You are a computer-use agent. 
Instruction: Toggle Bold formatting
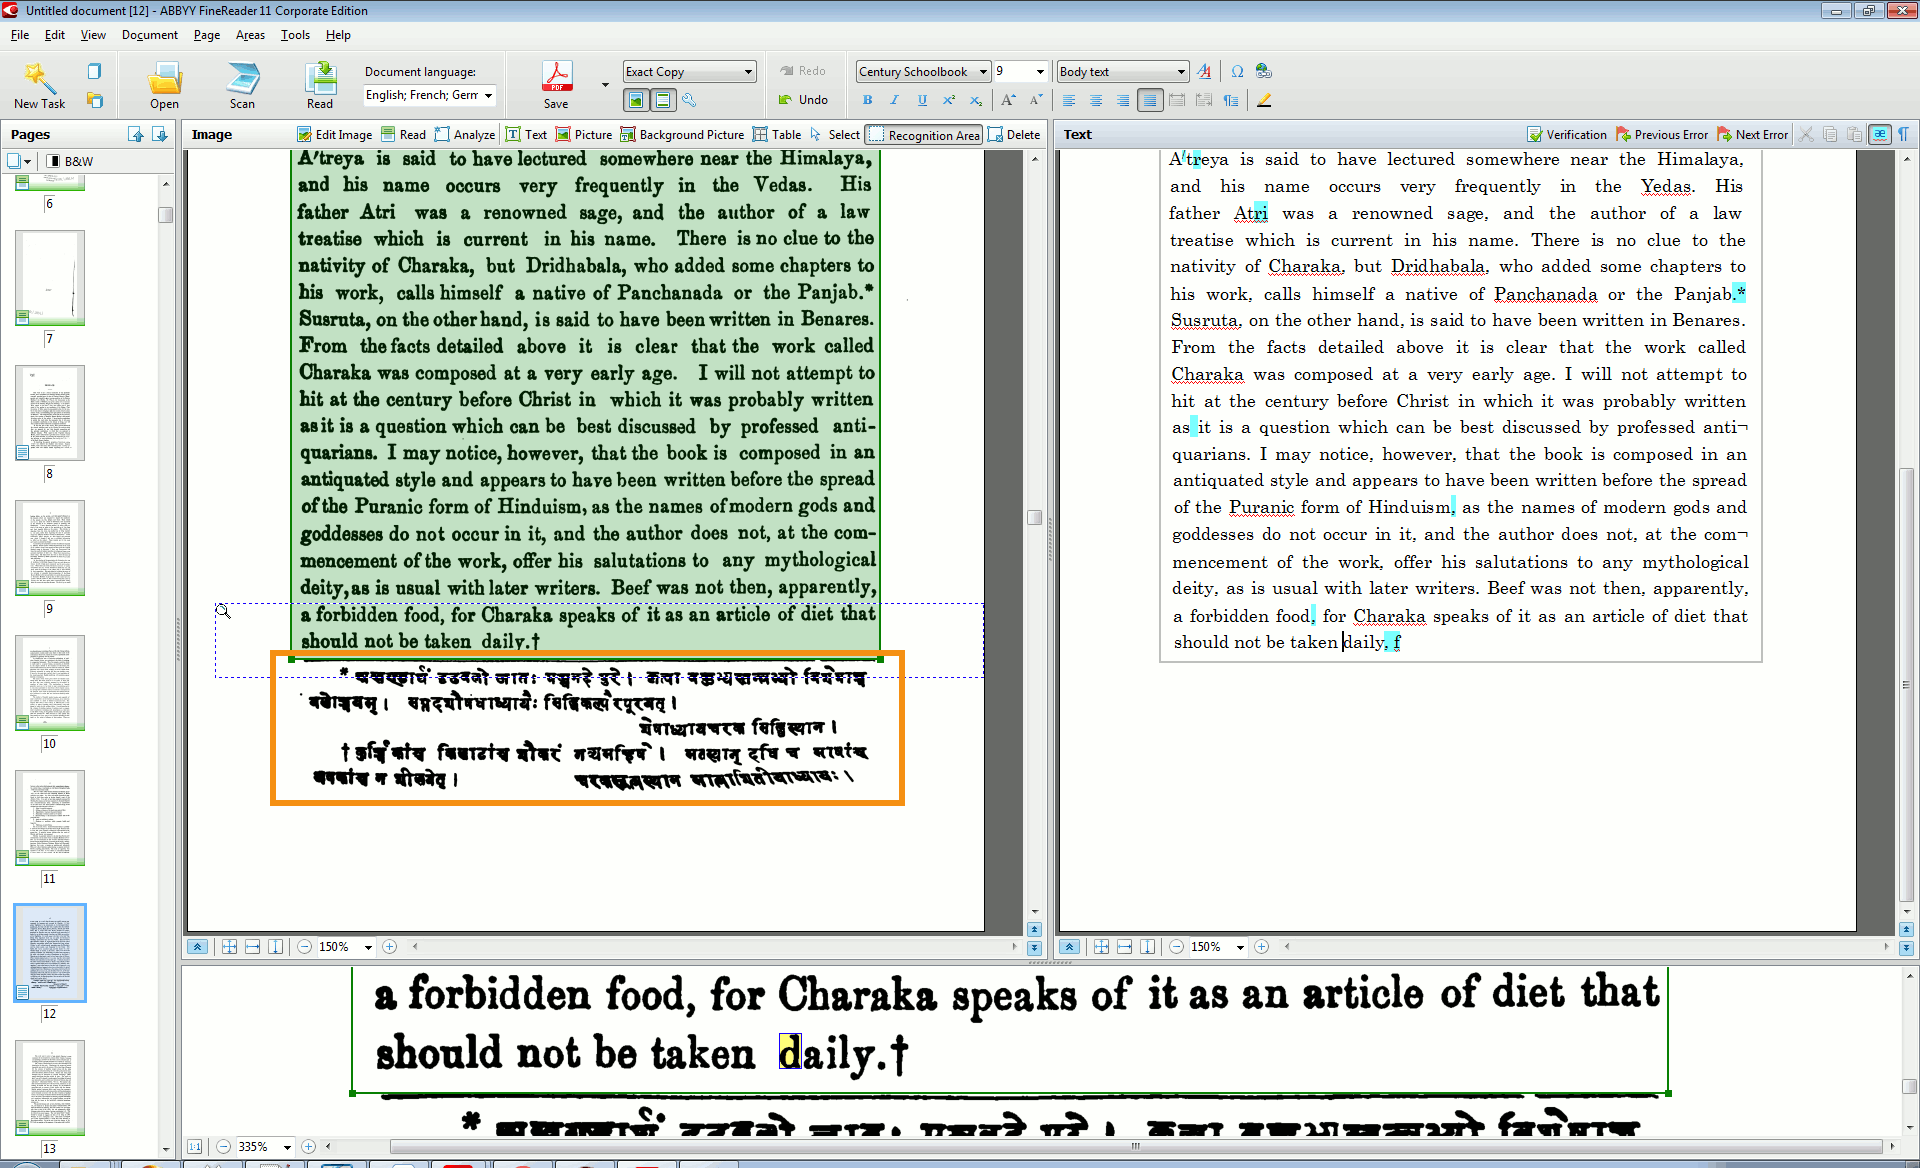tap(867, 100)
